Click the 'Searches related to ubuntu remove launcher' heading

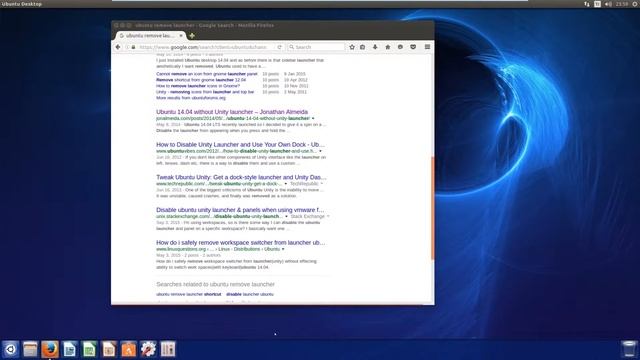click(x=215, y=284)
